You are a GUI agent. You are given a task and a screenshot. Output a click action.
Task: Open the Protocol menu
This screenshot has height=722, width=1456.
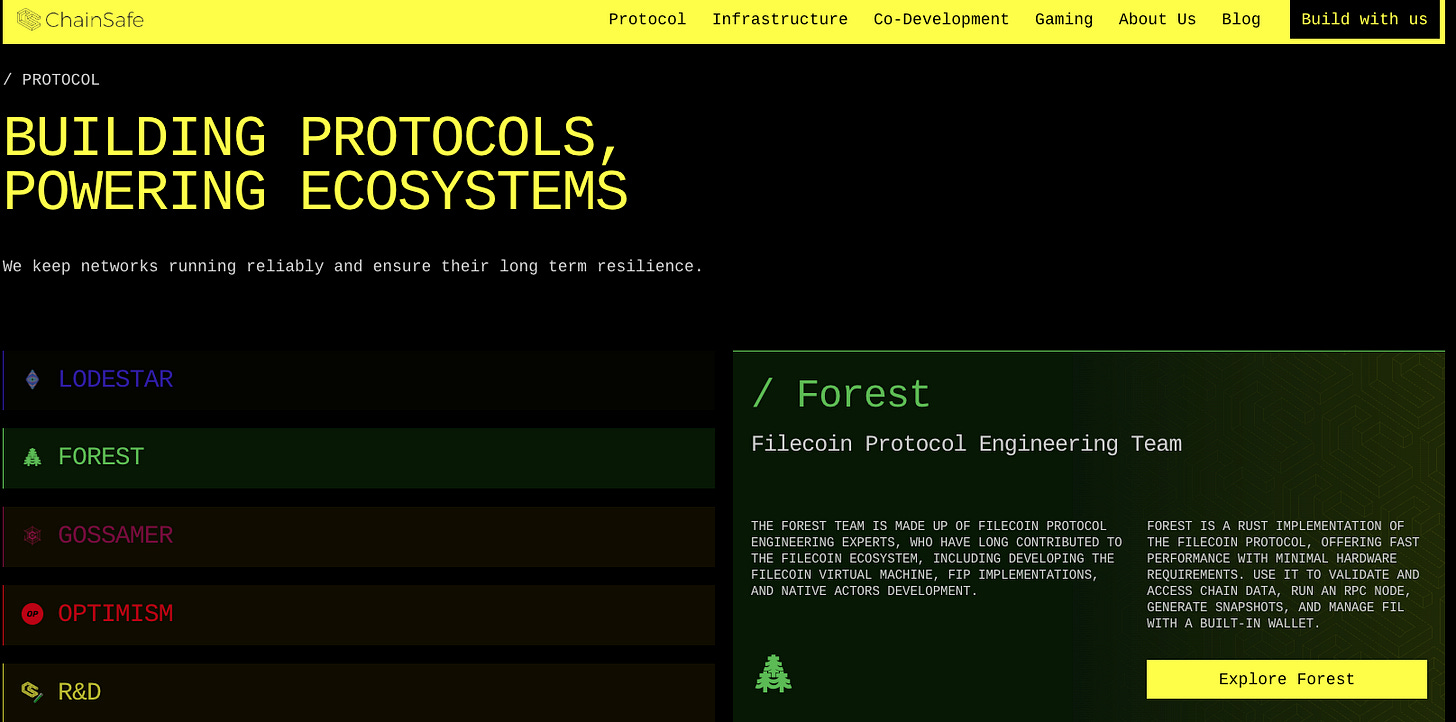click(647, 19)
